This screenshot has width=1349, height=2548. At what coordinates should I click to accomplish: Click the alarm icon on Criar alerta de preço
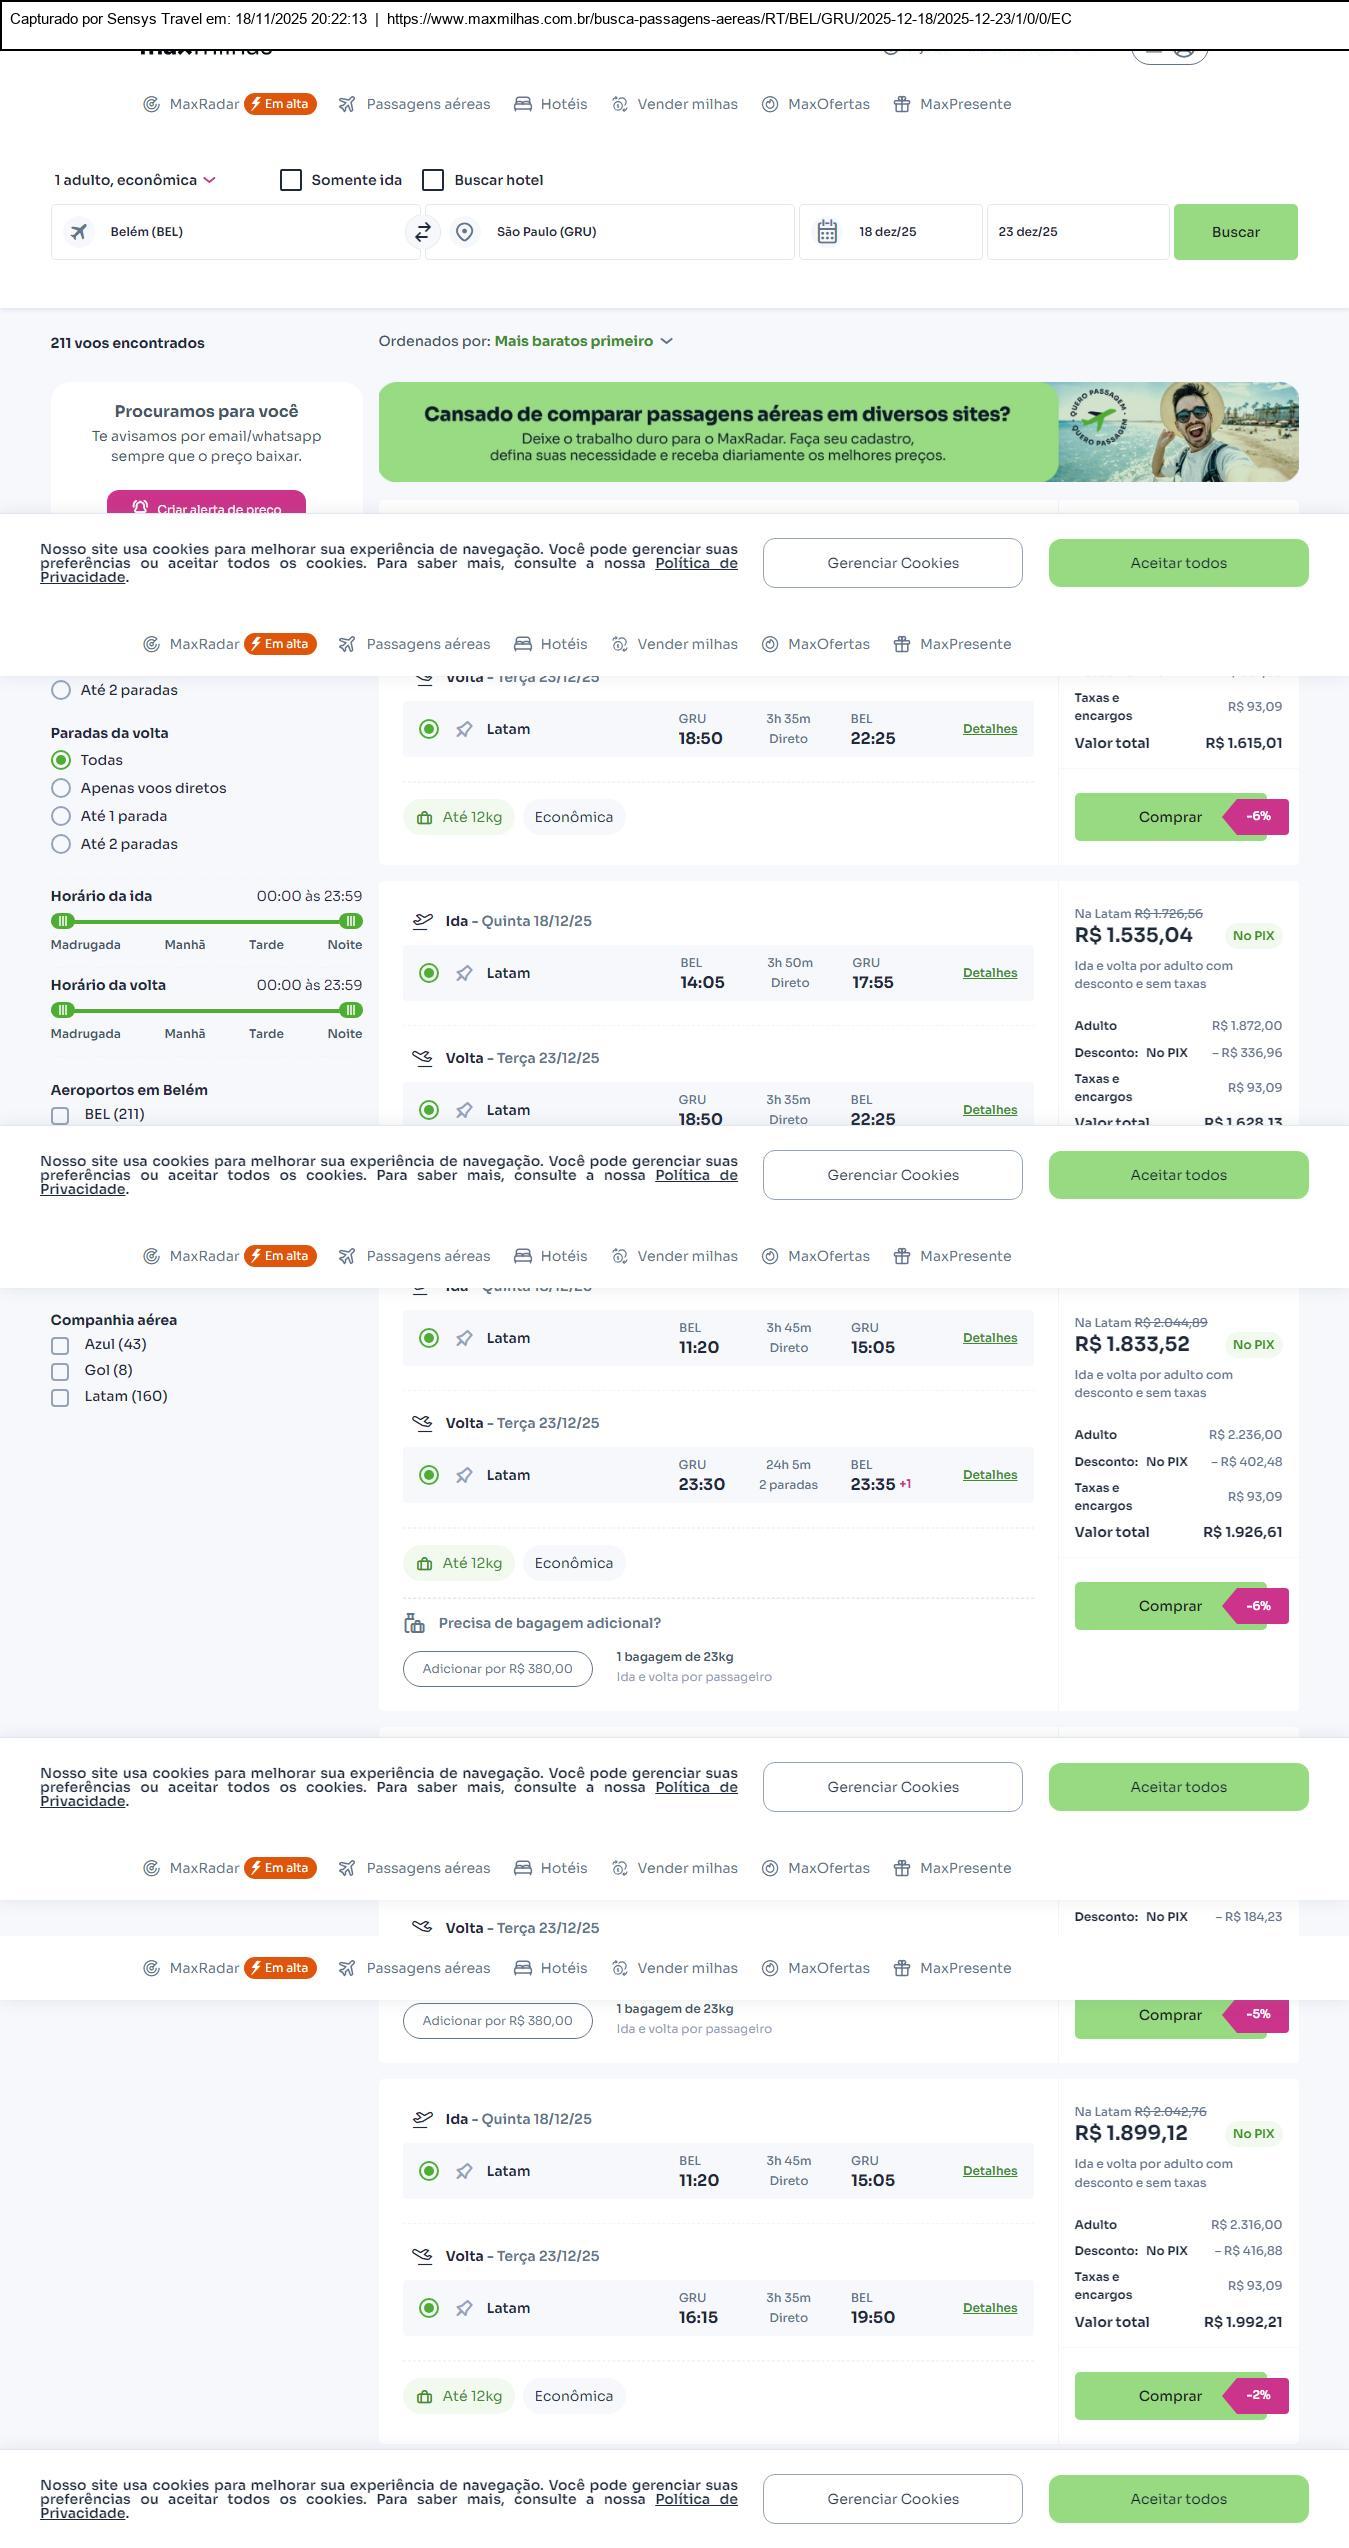click(140, 508)
